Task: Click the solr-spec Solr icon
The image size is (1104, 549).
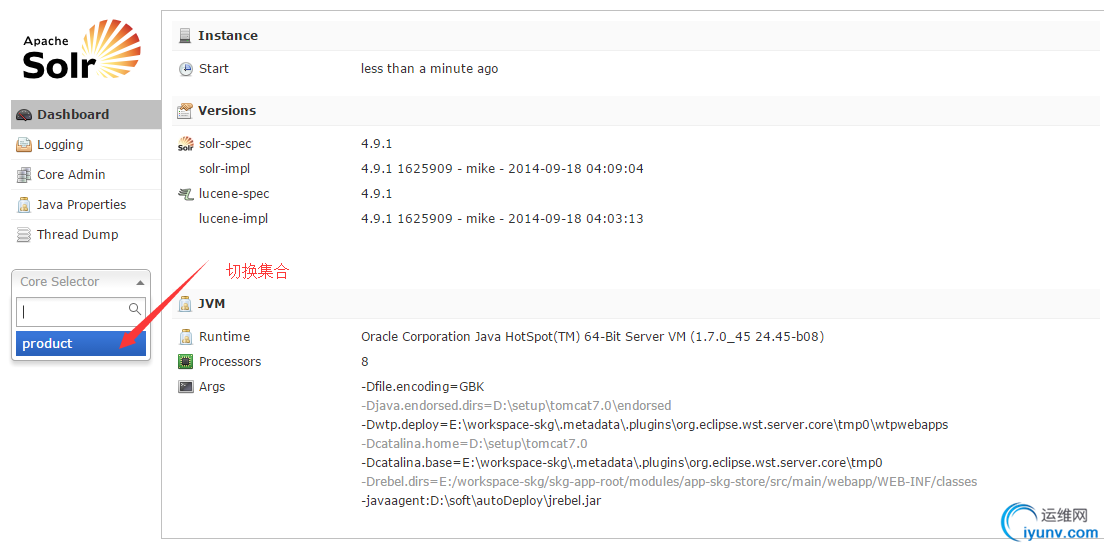Action: click(185, 144)
